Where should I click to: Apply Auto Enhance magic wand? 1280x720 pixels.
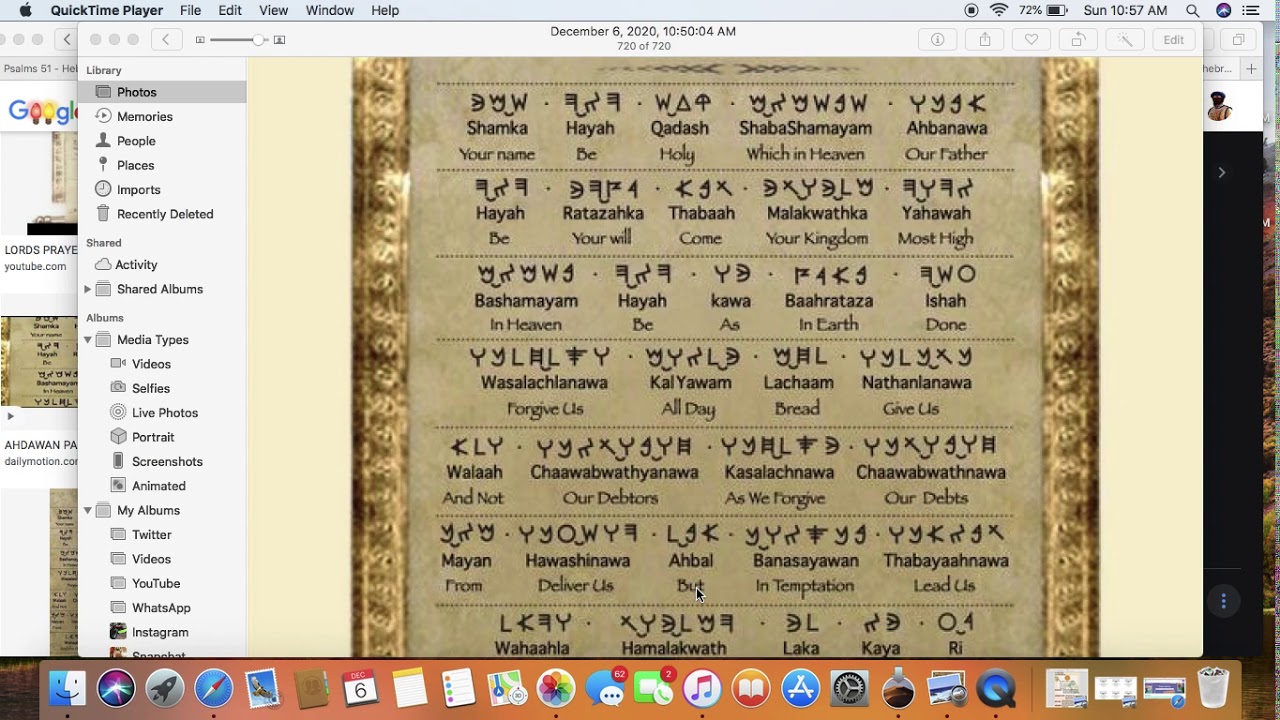(x=1125, y=40)
